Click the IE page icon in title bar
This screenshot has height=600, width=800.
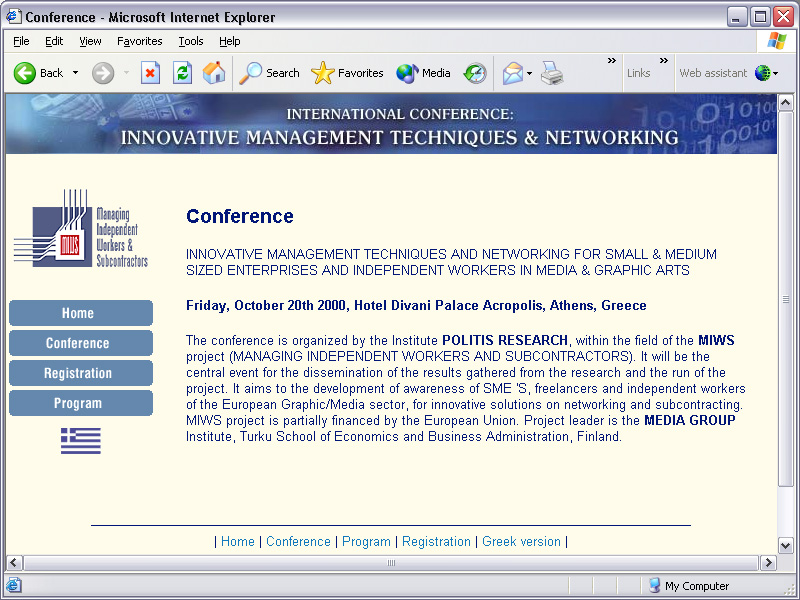(x=13, y=17)
